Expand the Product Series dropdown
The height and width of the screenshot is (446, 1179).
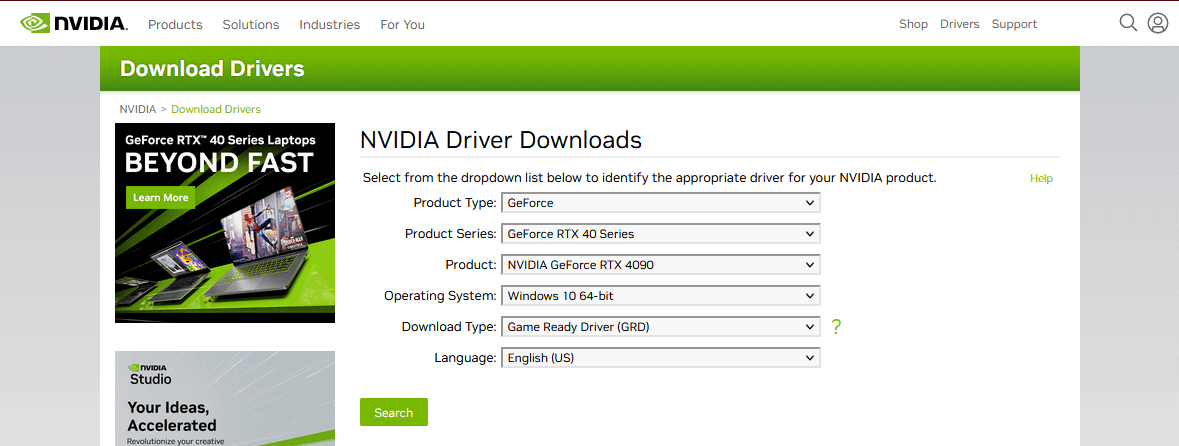[x=660, y=234]
